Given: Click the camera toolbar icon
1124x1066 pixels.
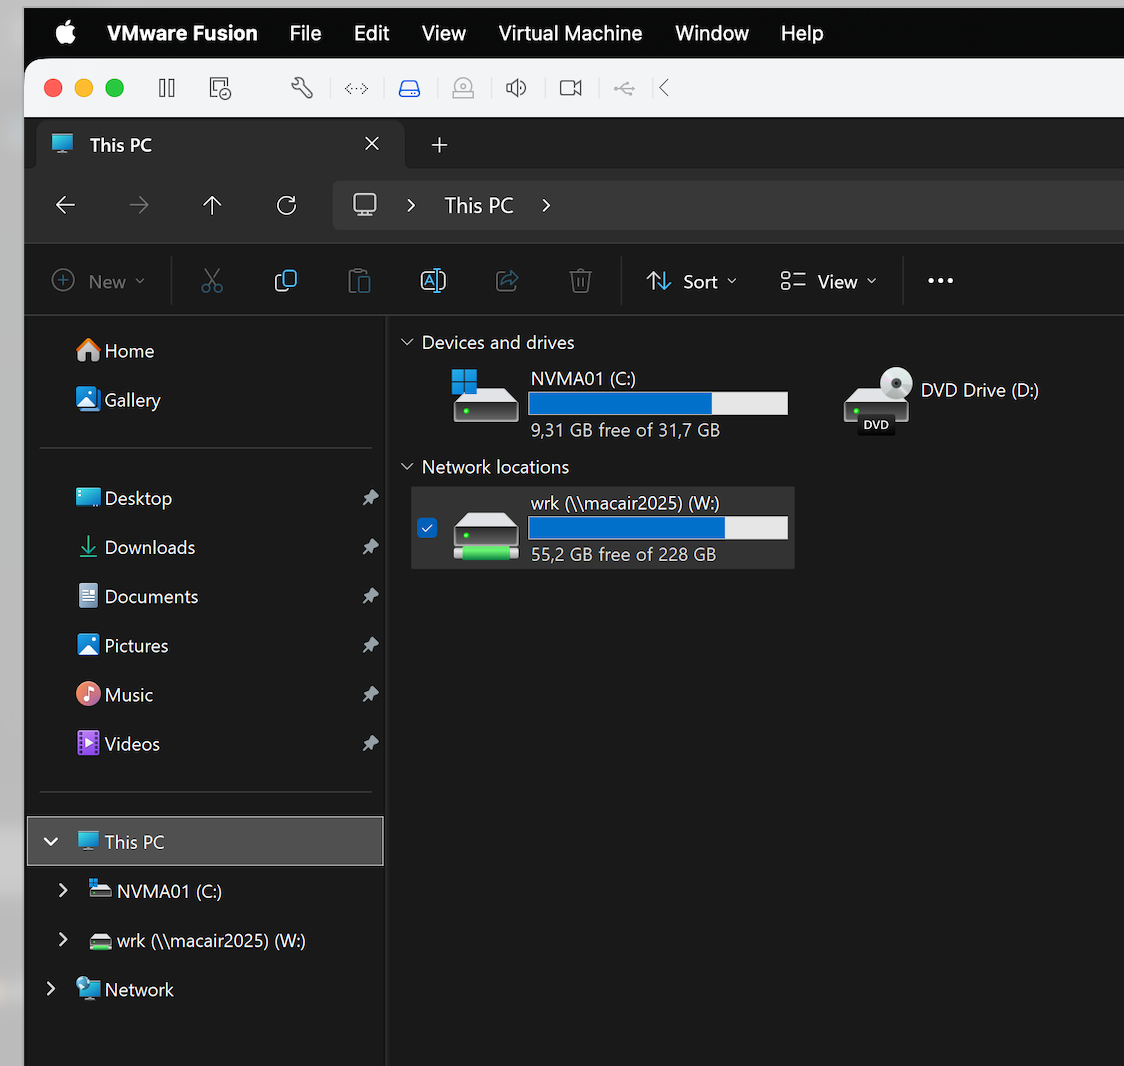Looking at the screenshot, I should (x=571, y=88).
